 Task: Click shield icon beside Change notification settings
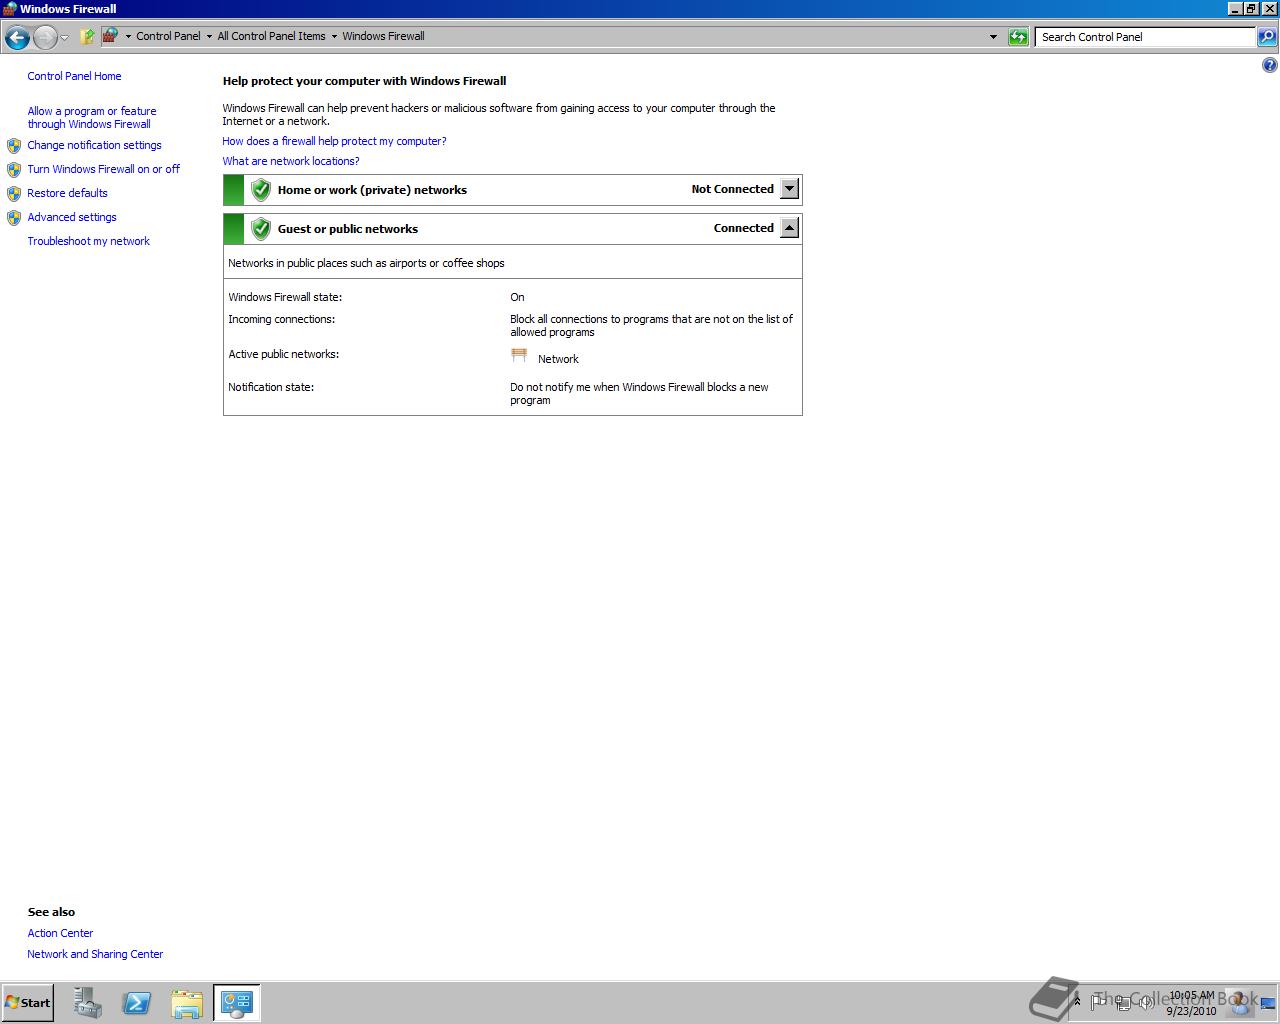[x=14, y=146]
